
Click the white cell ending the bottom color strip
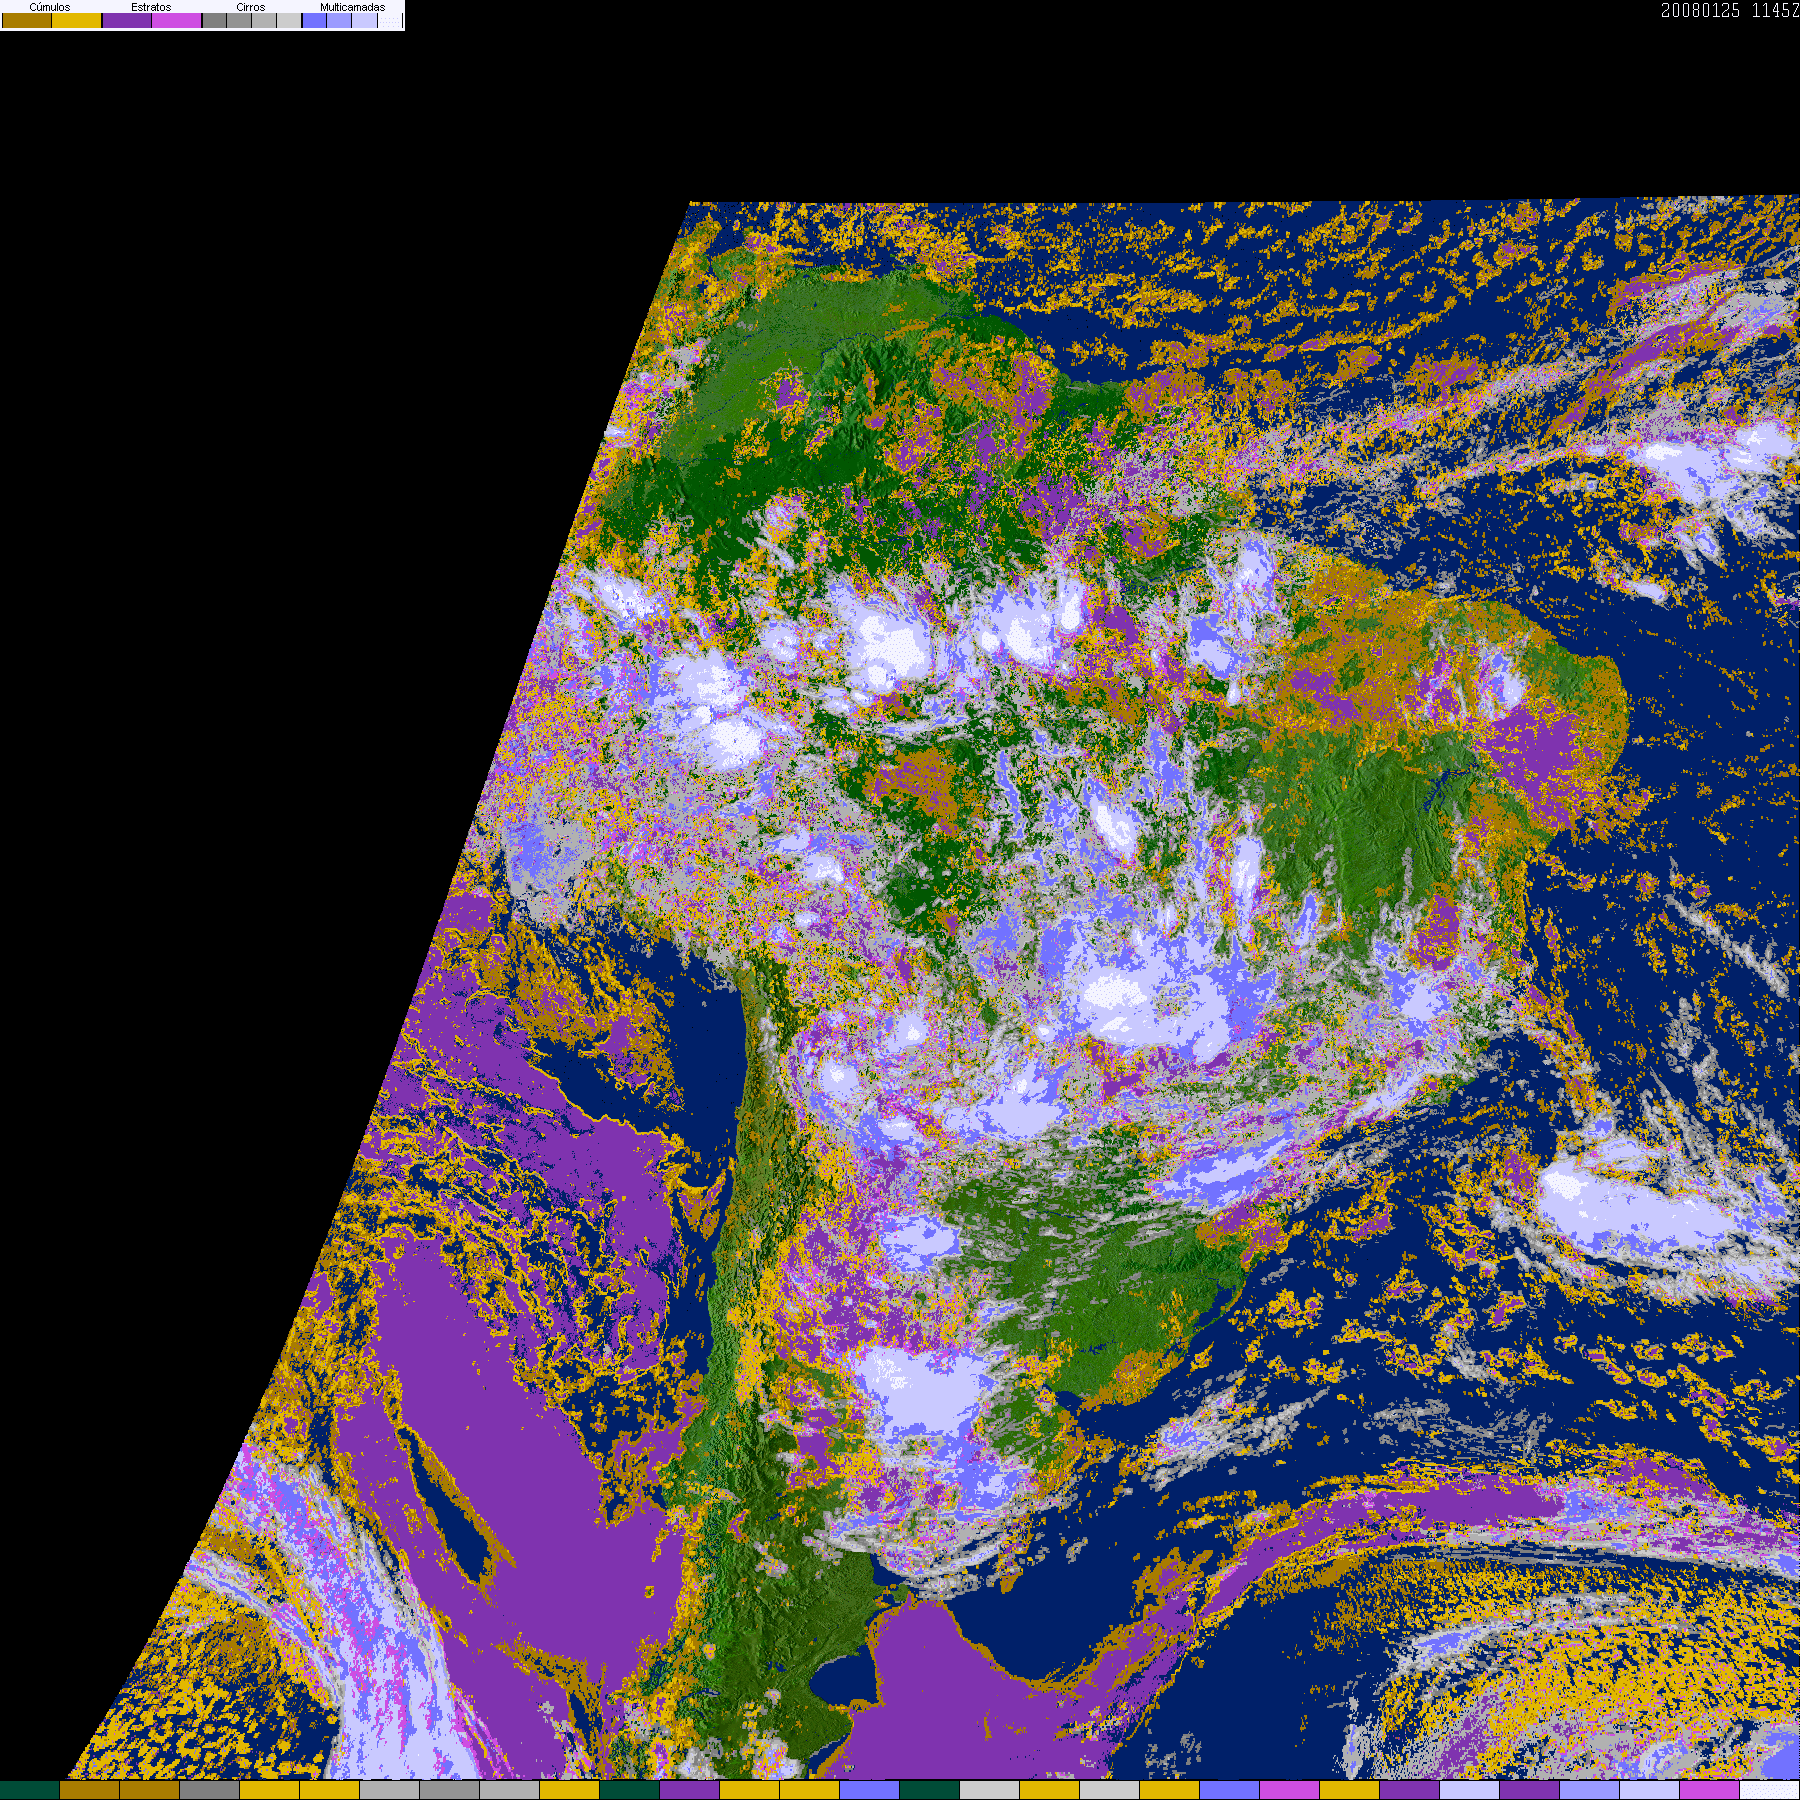(x=1770, y=1790)
